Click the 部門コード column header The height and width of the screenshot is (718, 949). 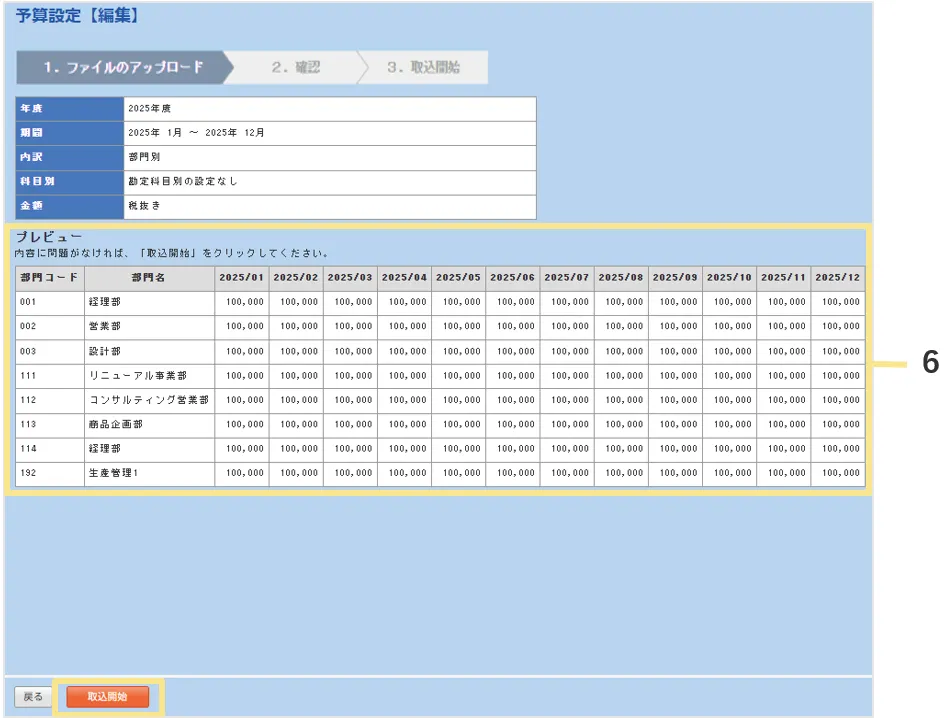[x=49, y=277]
